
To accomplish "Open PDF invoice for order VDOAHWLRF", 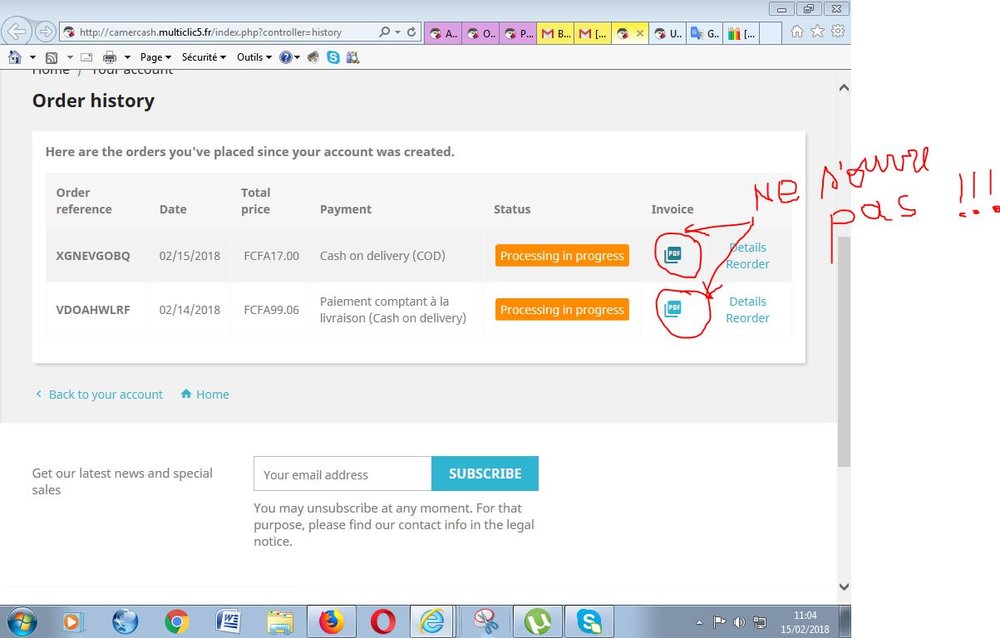I will click(673, 309).
